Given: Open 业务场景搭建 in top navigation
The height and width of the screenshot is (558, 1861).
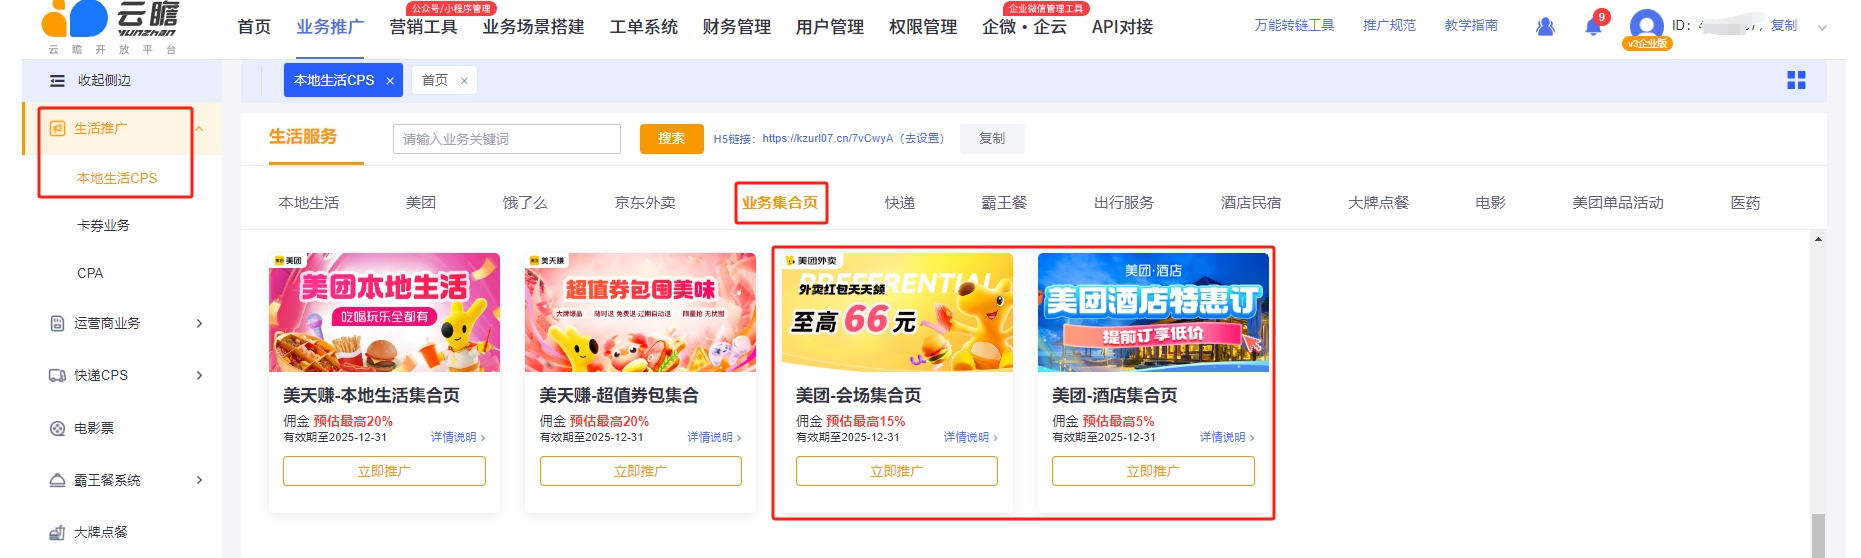Looking at the screenshot, I should 533,27.
